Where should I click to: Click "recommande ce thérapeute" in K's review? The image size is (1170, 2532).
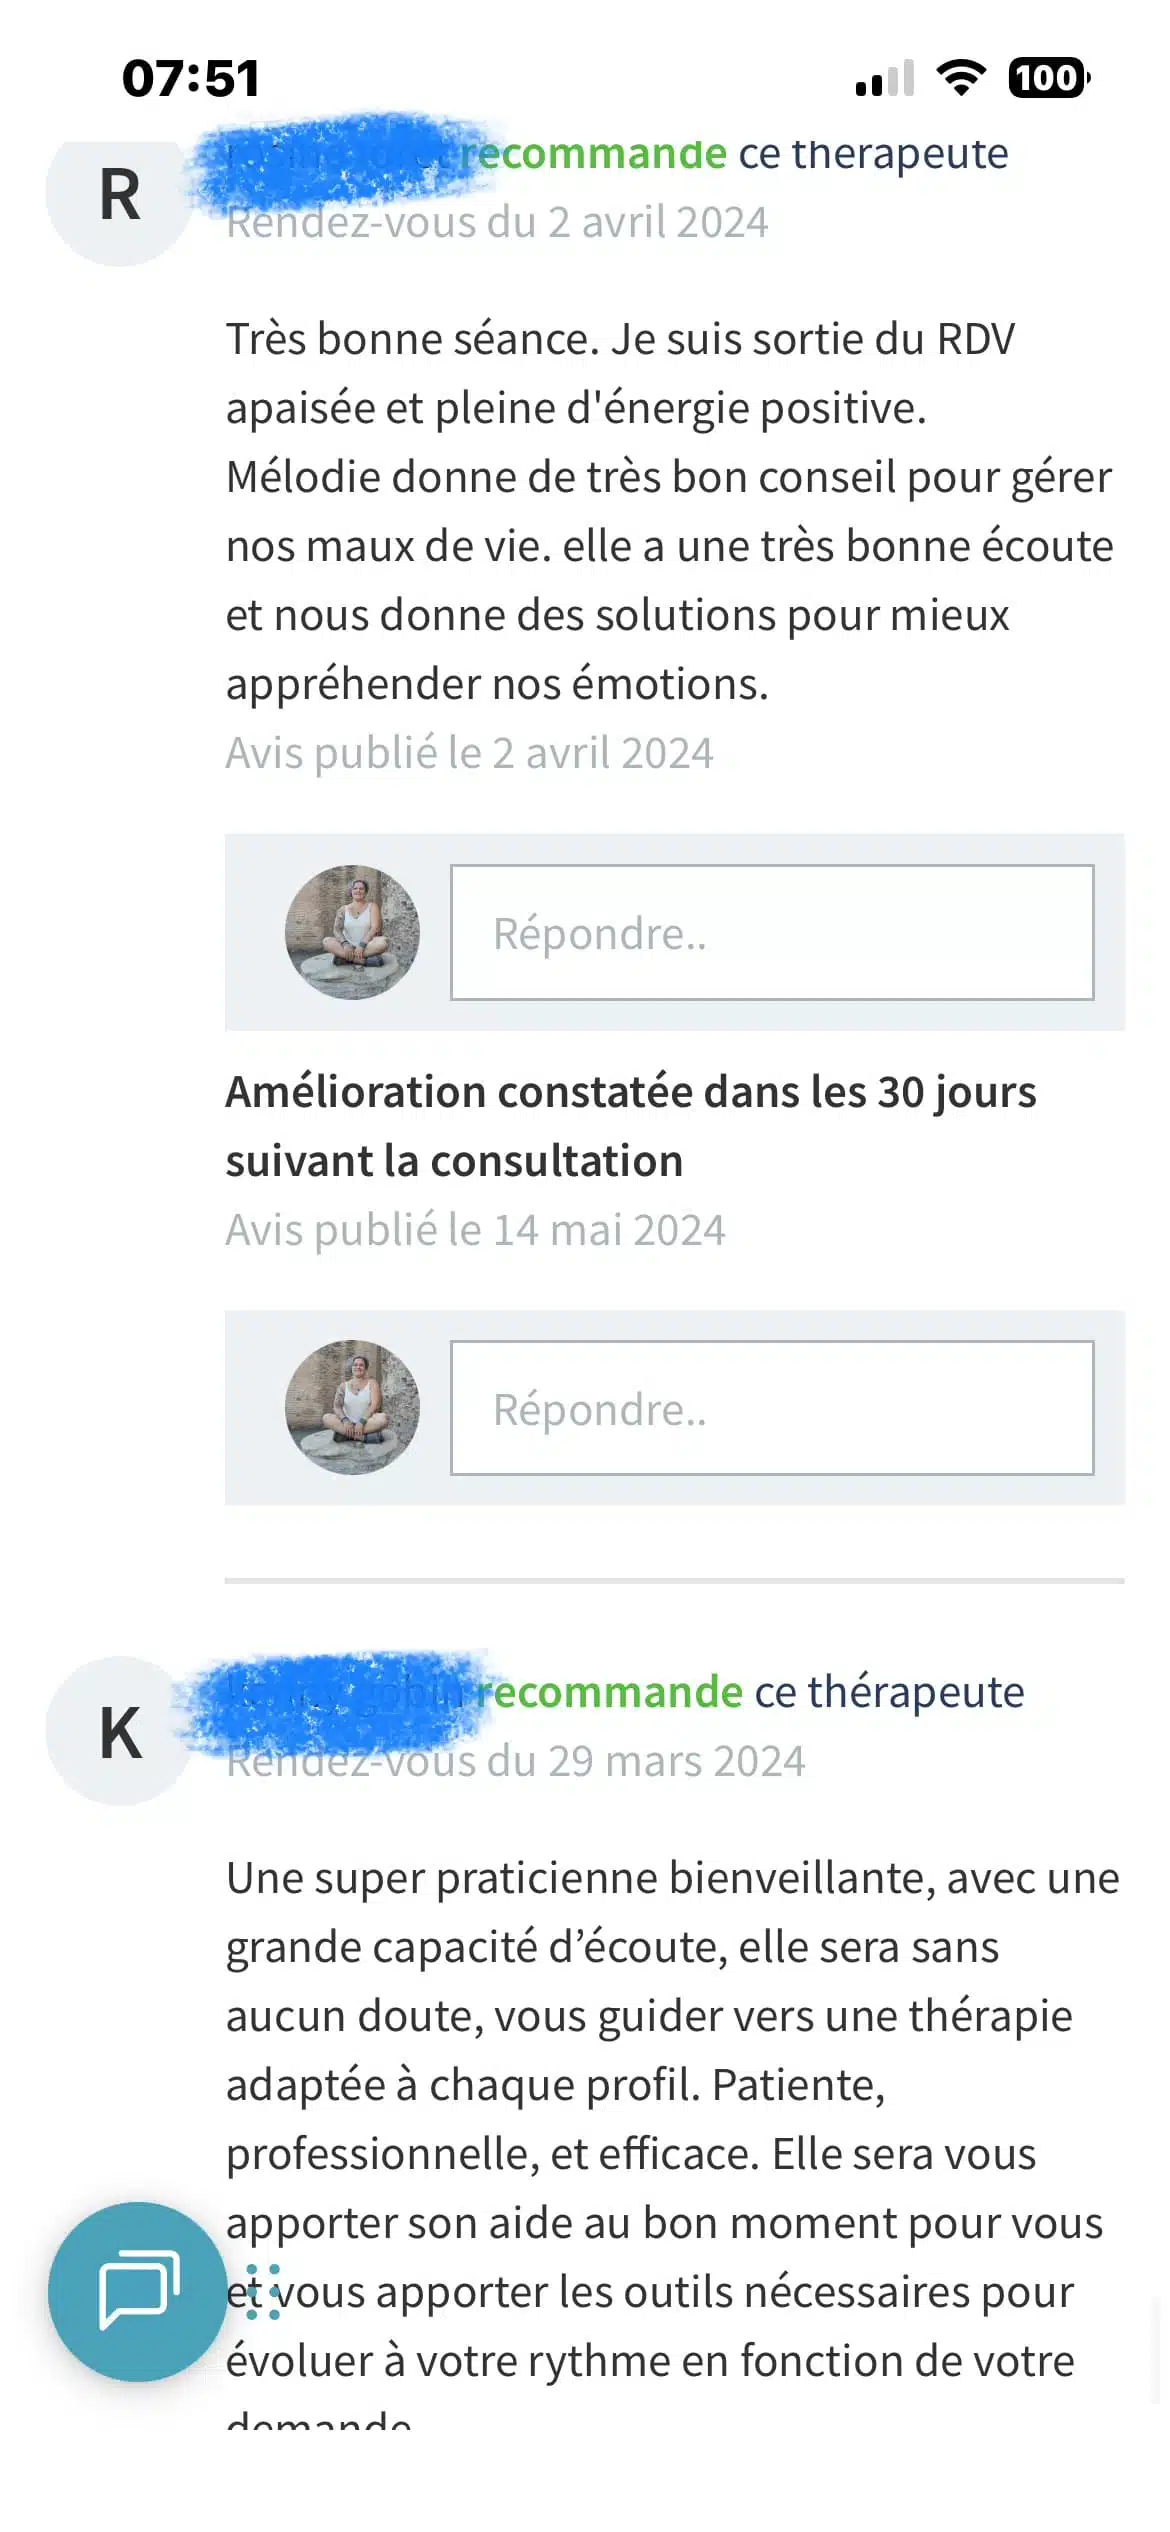coord(750,1692)
